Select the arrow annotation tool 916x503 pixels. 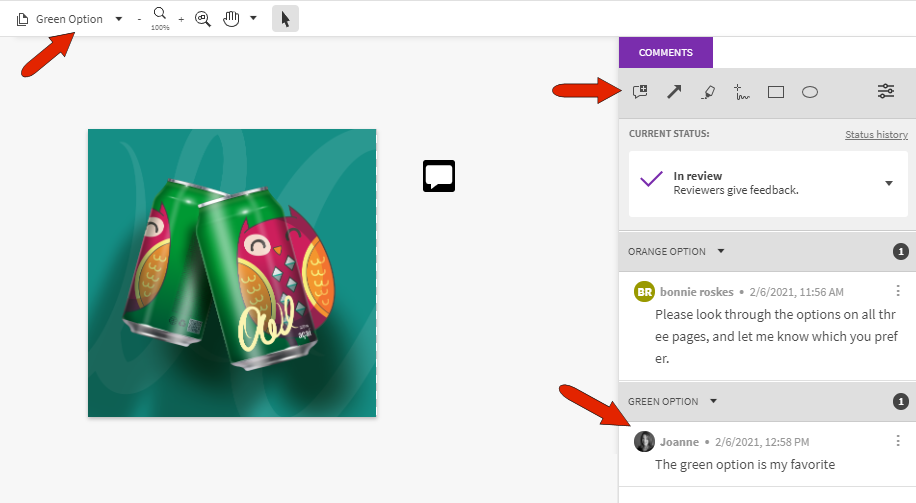674,92
